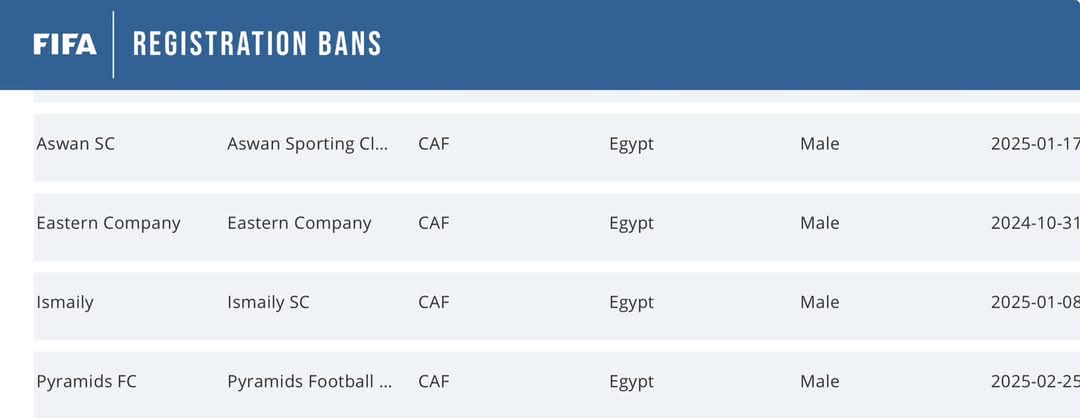
Task: Click CAF confederation in Aswan SC row
Action: [x=434, y=144]
